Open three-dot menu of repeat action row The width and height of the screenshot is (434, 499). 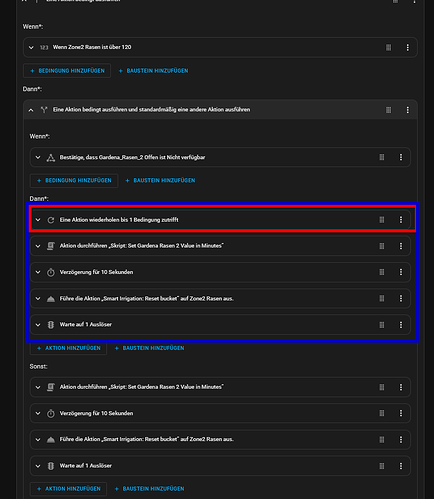[x=401, y=220]
